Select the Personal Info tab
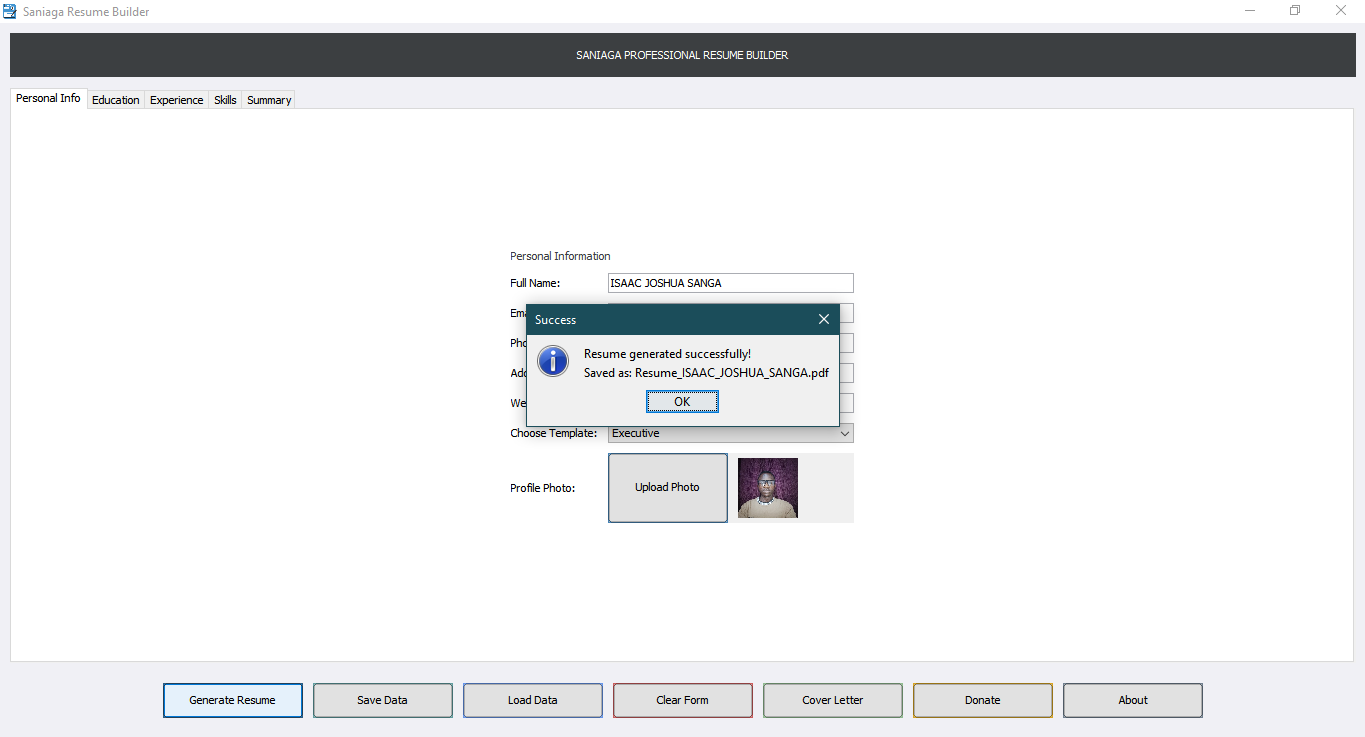The width and height of the screenshot is (1365, 737). pyautogui.click(x=48, y=98)
